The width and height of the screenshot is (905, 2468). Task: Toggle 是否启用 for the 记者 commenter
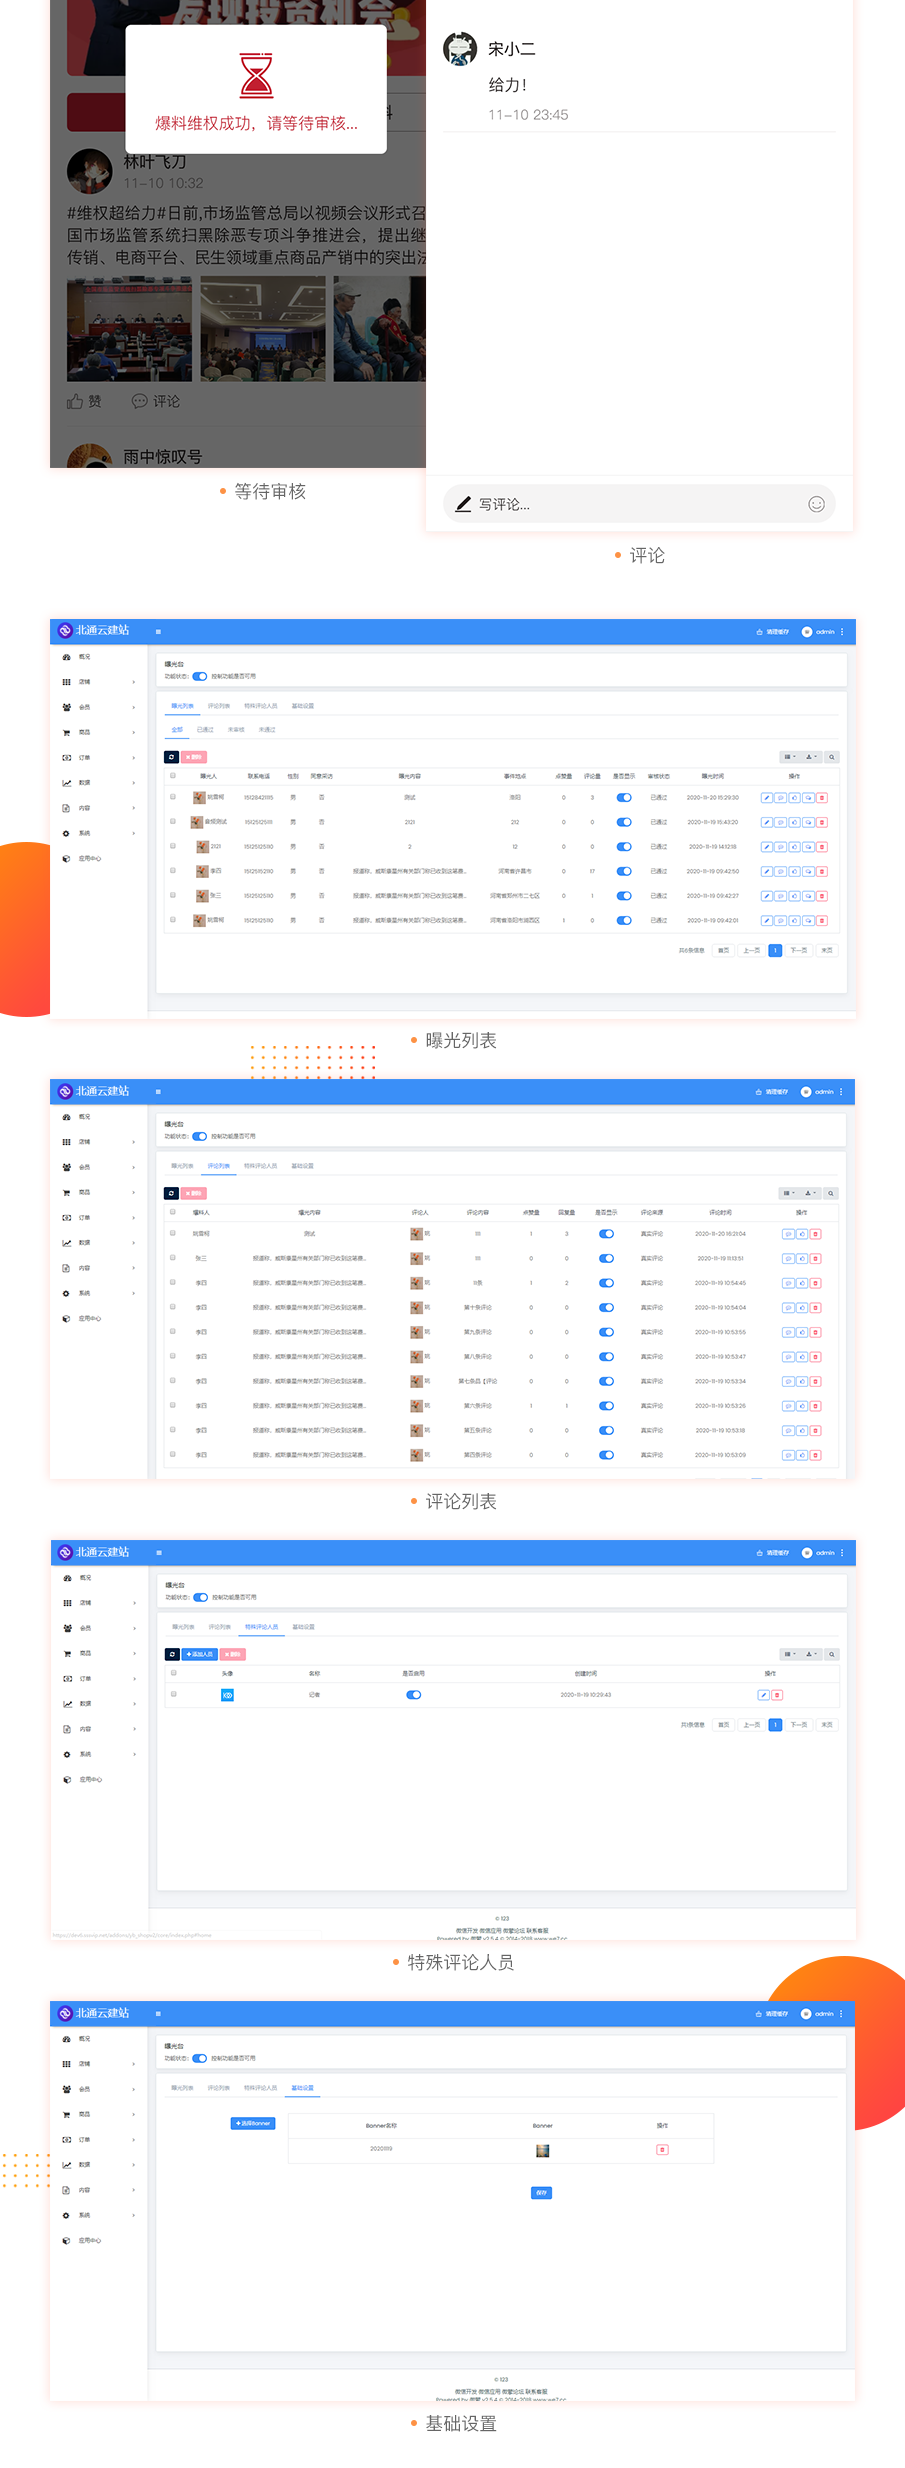tap(414, 1695)
